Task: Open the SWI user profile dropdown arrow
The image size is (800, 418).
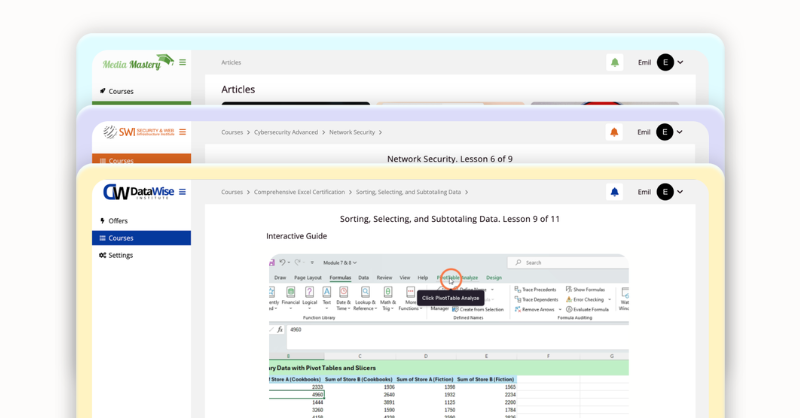Action: [x=681, y=132]
